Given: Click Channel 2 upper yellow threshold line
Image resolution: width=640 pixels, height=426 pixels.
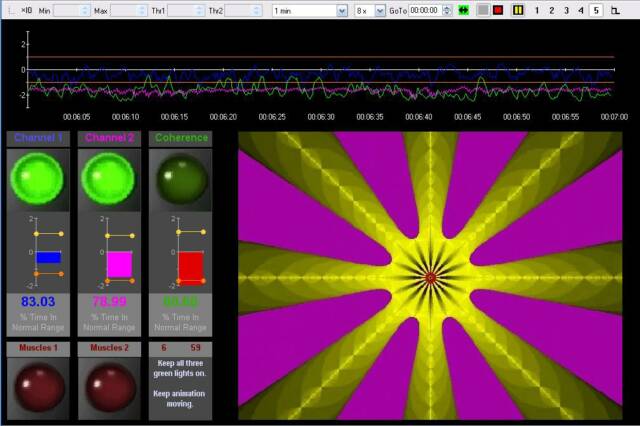Looking at the screenshot, I should tap(120, 236).
